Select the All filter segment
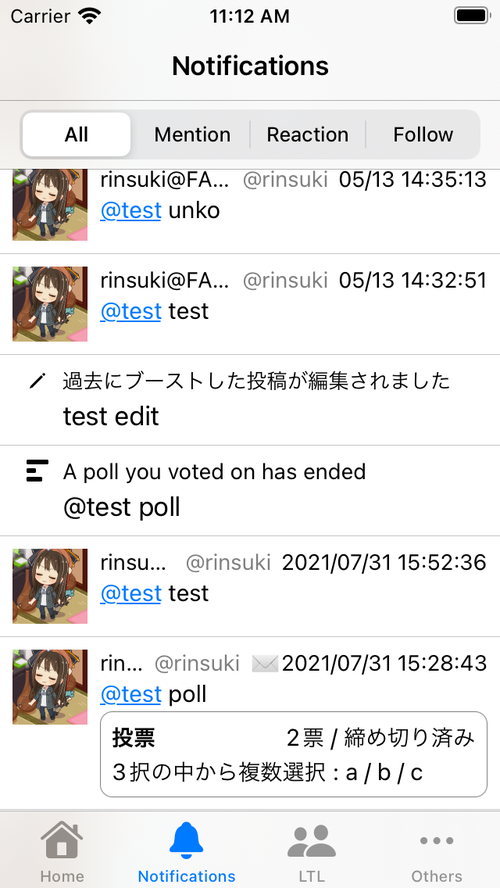This screenshot has height=888, width=500. (76, 134)
